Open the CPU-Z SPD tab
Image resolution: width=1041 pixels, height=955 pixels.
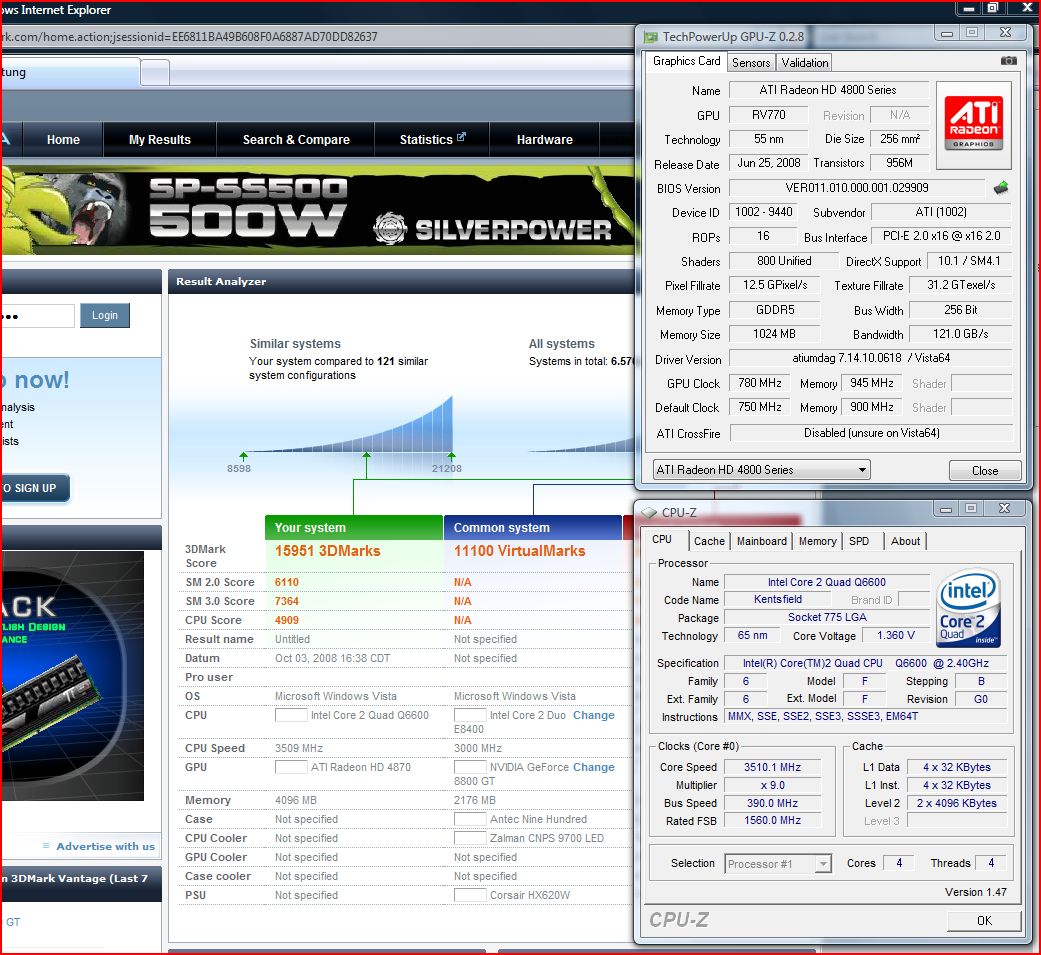pyautogui.click(x=858, y=541)
